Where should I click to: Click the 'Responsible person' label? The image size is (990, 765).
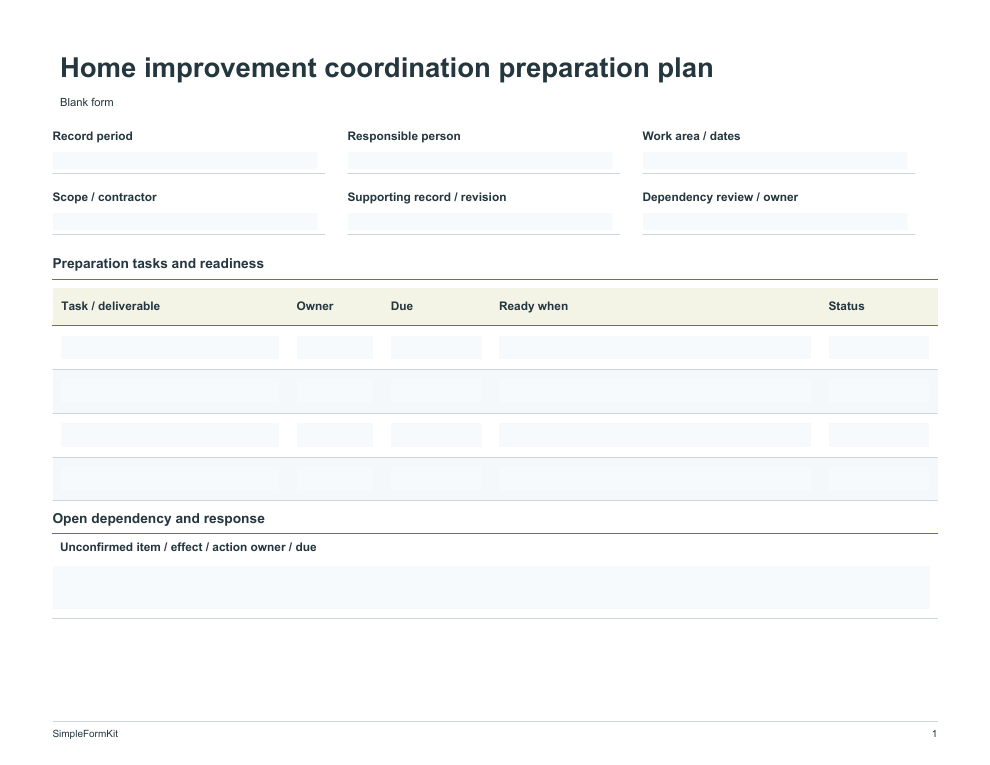coord(403,136)
